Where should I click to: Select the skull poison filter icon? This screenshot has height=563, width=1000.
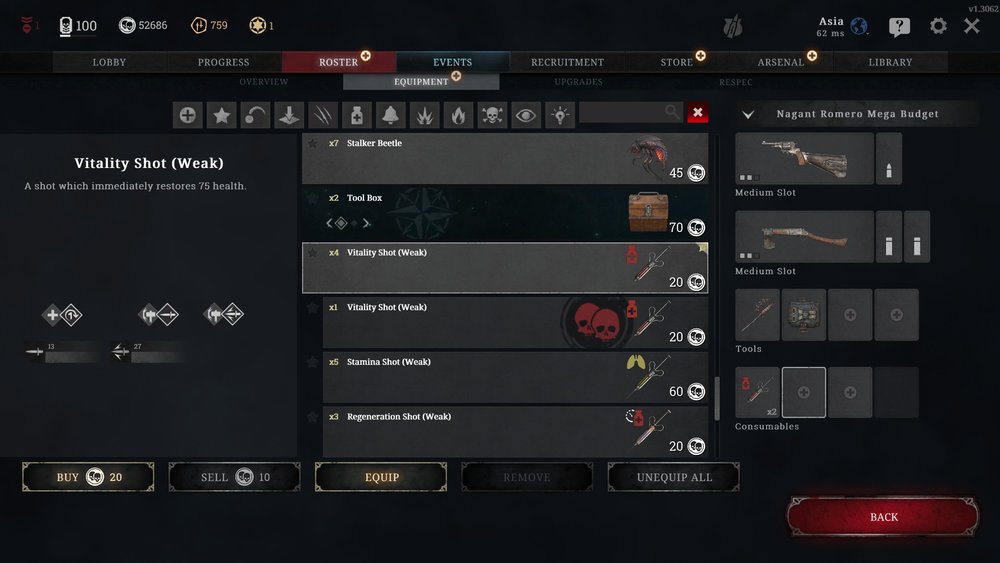[x=492, y=115]
